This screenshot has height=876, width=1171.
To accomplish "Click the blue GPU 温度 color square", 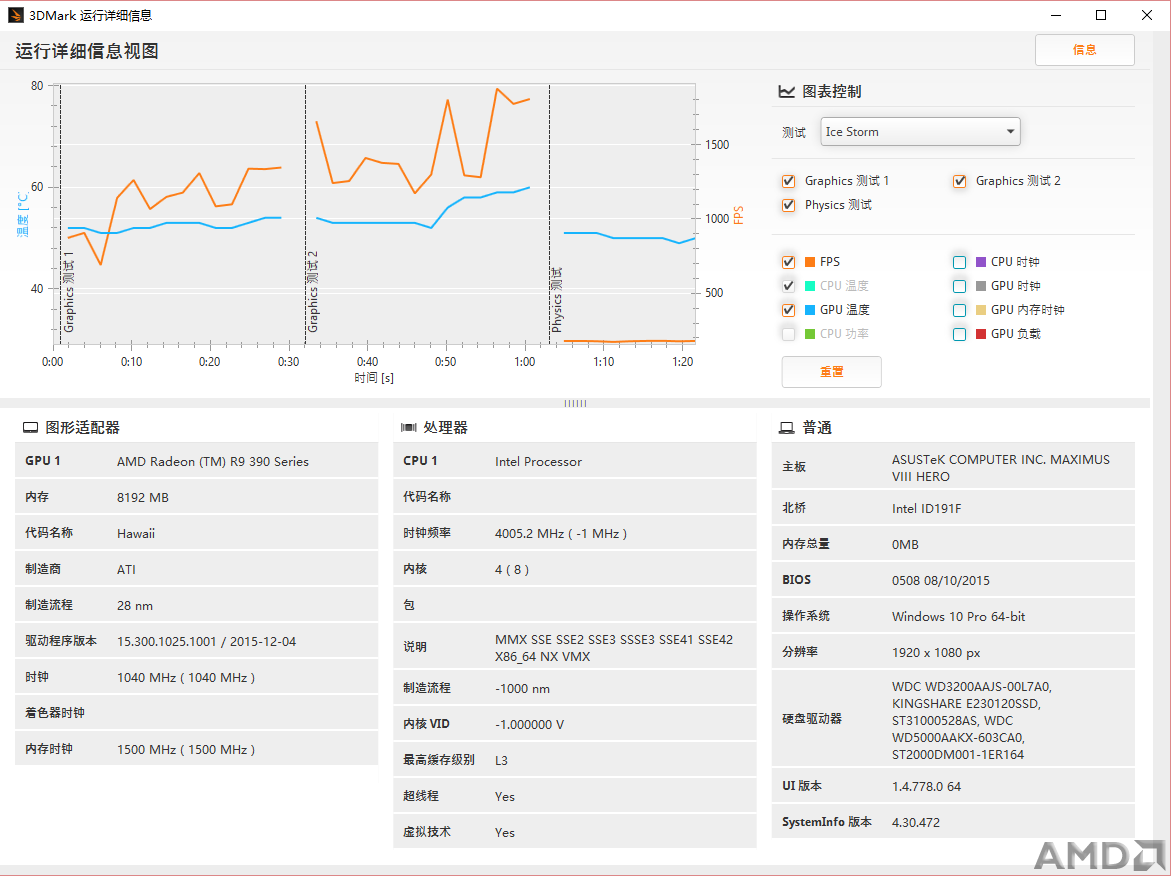I will 810,310.
